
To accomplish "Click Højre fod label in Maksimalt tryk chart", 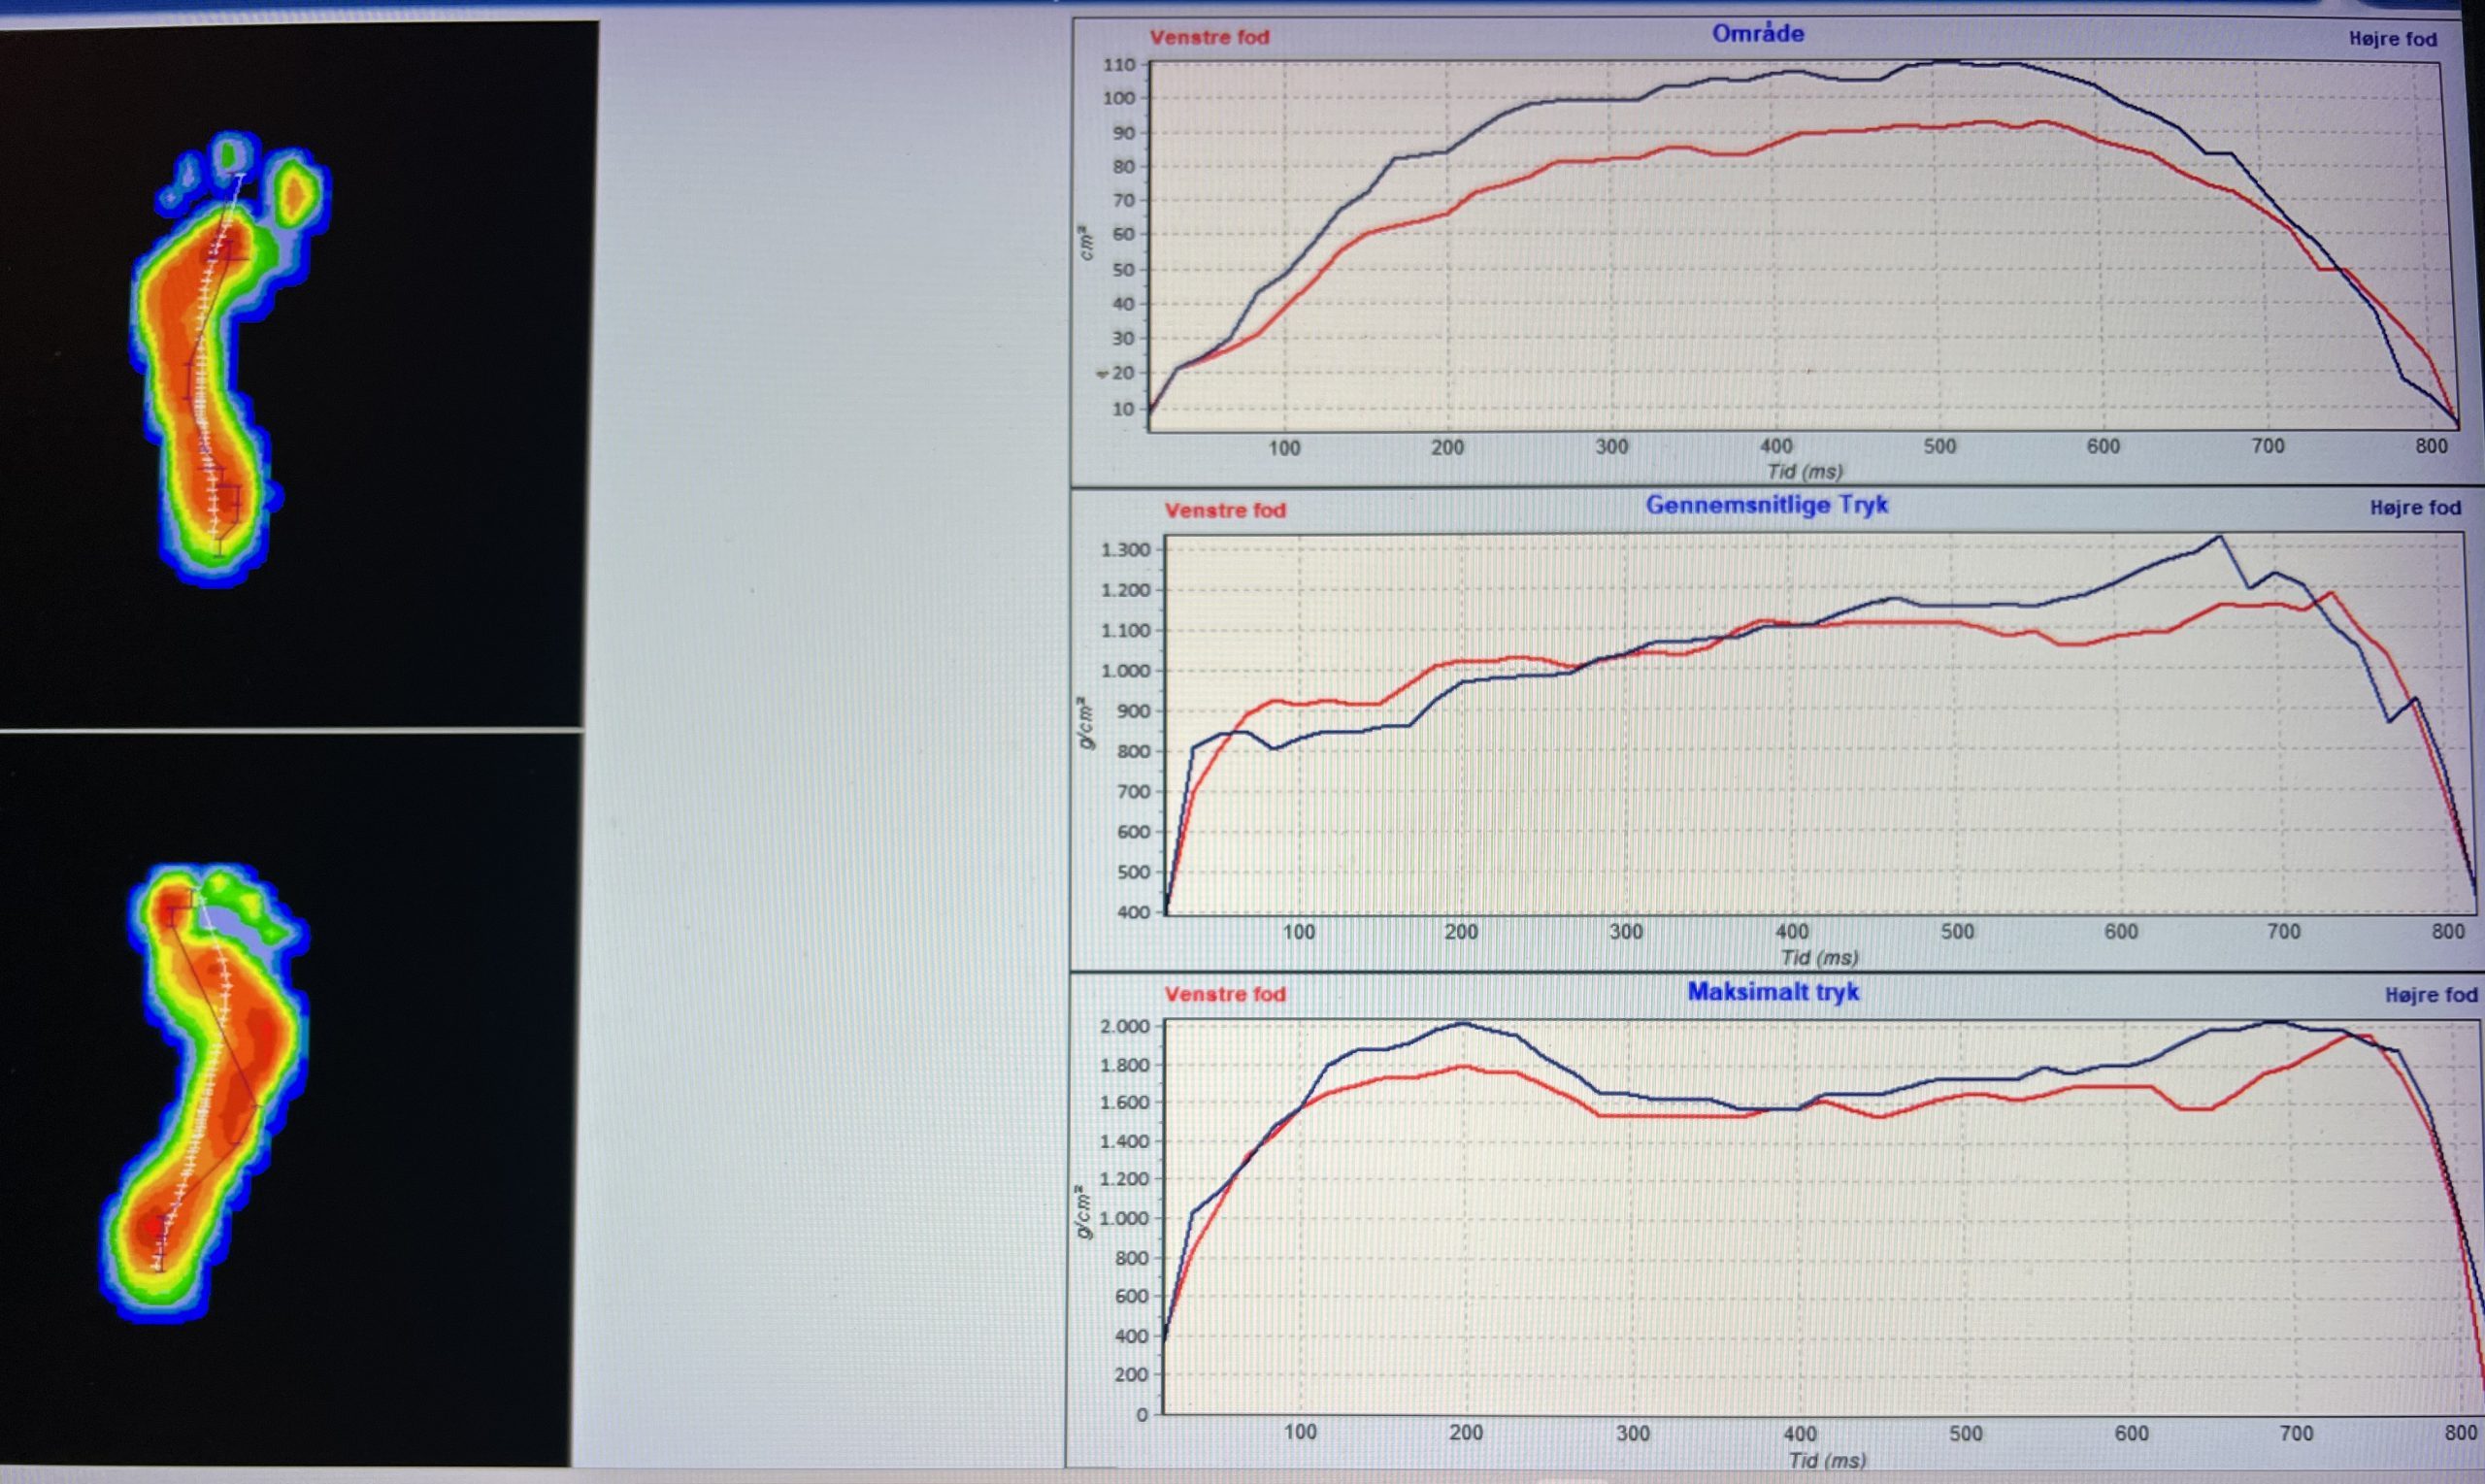I will pos(2430,995).
